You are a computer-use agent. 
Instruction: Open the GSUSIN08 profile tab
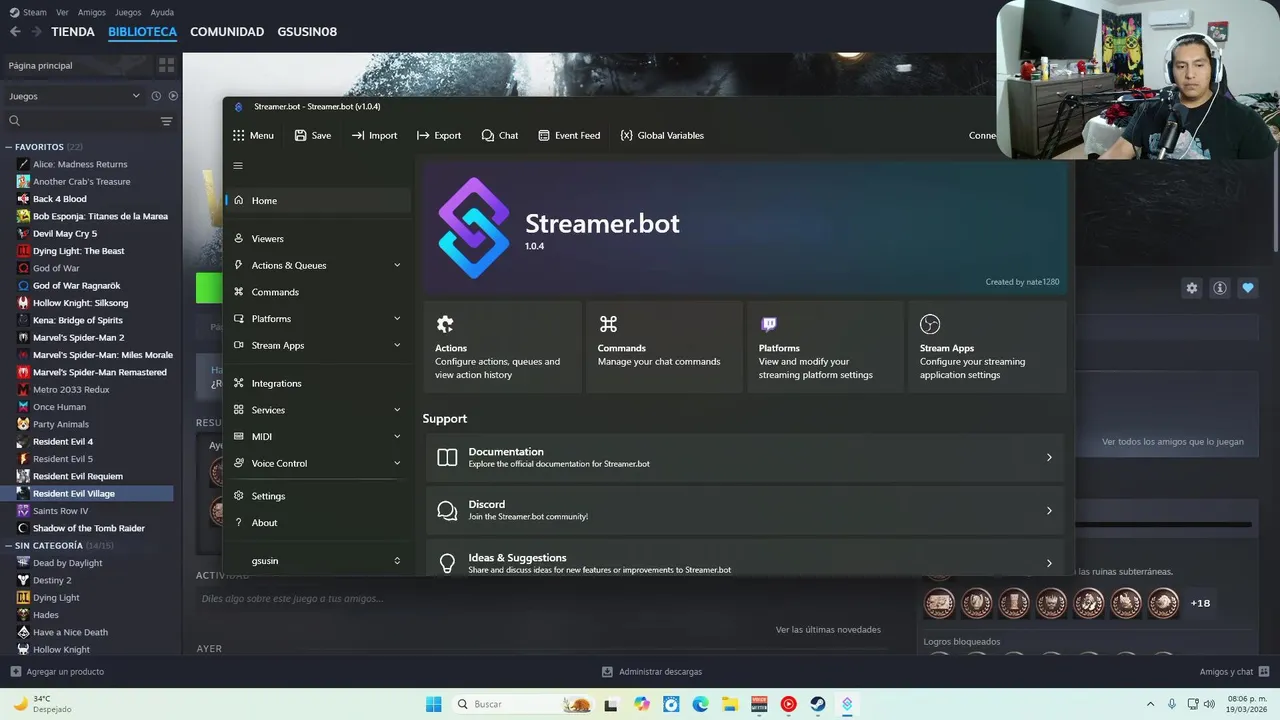pos(307,32)
